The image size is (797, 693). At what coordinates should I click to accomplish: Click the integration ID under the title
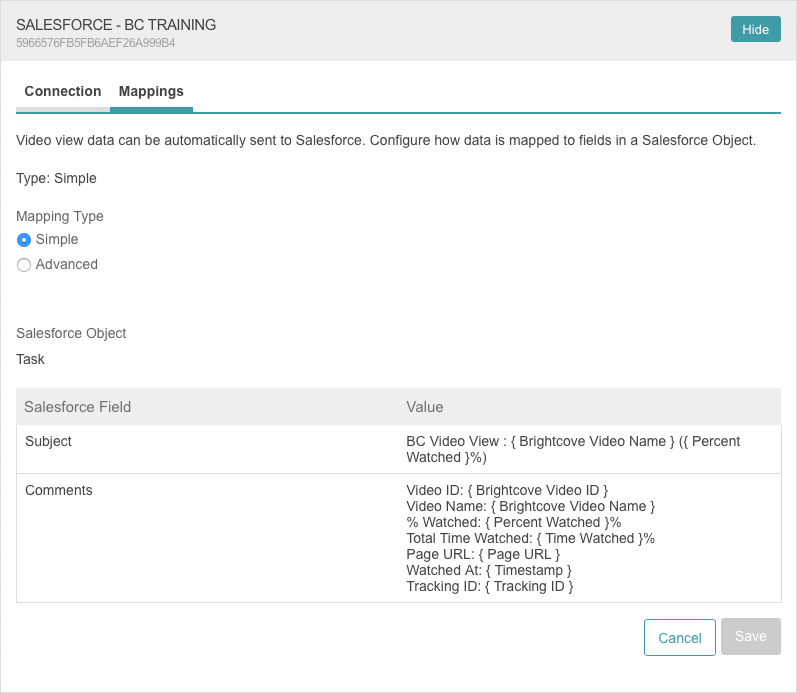pos(96,43)
